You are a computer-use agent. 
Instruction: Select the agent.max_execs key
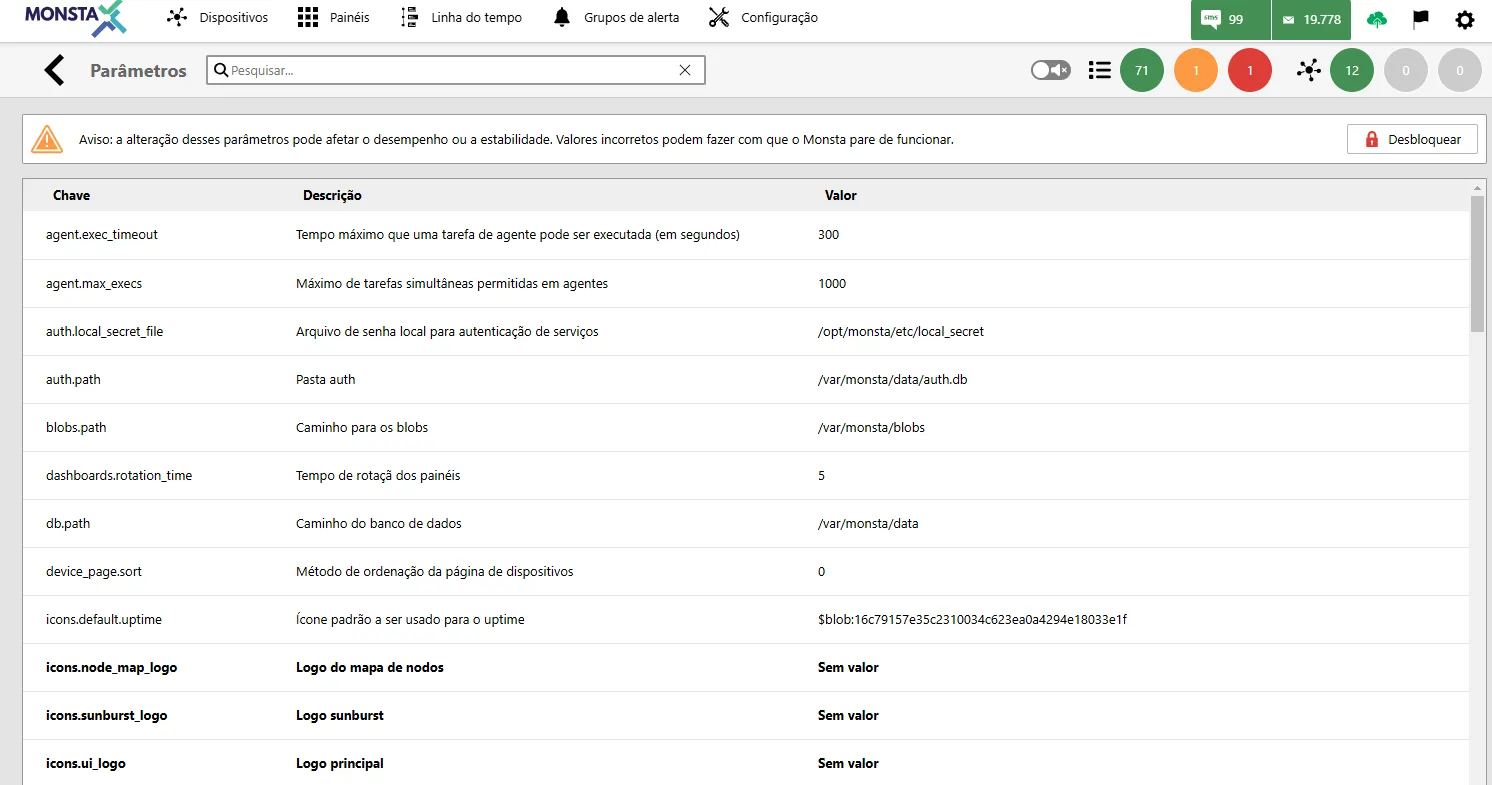pos(94,283)
